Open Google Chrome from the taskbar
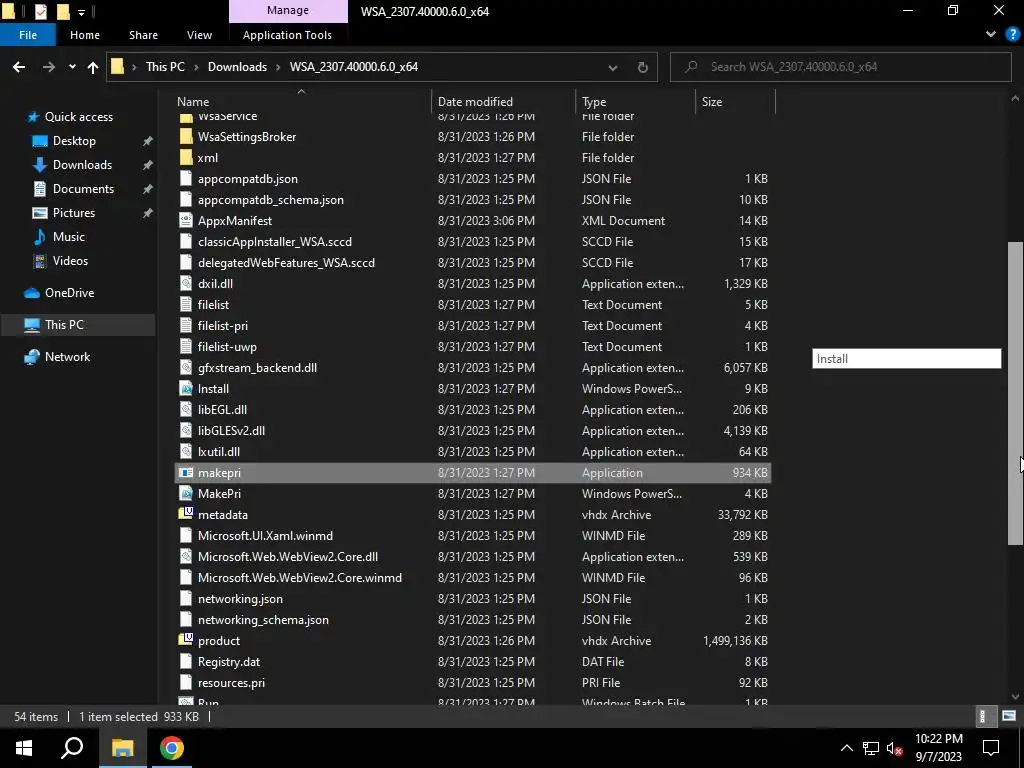 [172, 748]
